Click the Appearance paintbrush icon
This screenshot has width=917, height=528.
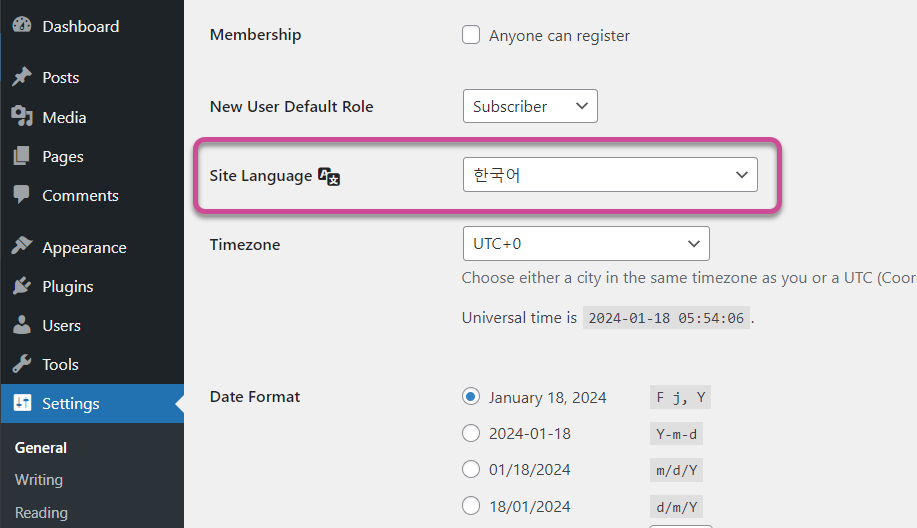pos(22,246)
